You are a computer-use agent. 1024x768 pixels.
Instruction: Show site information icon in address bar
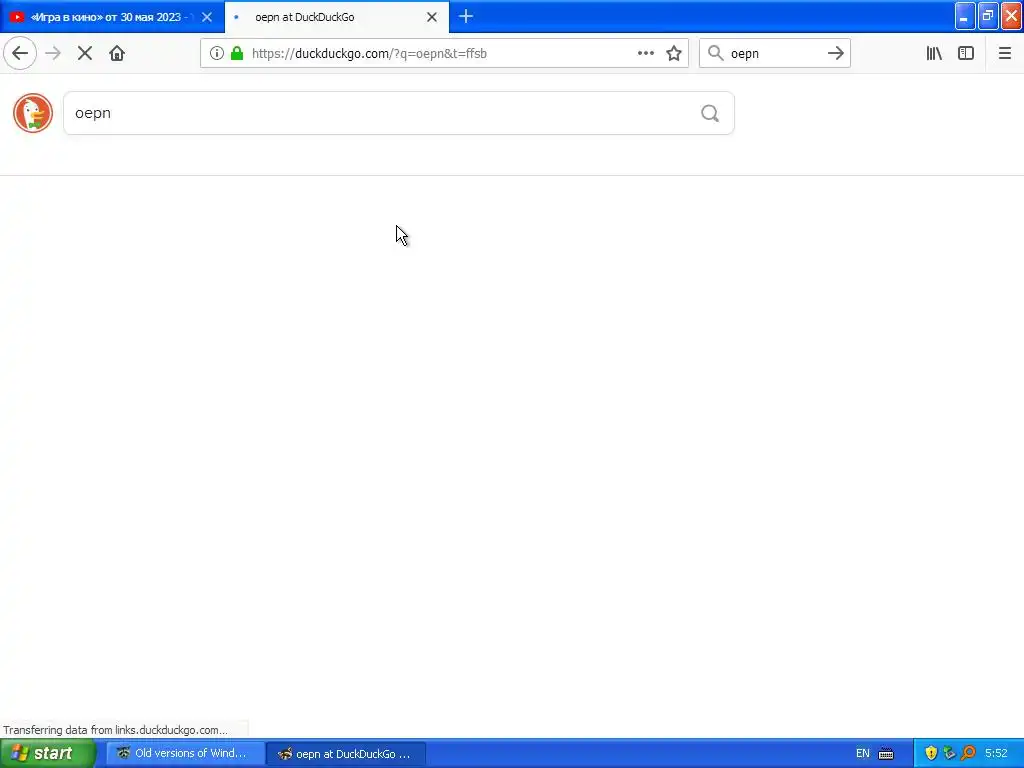coord(217,54)
